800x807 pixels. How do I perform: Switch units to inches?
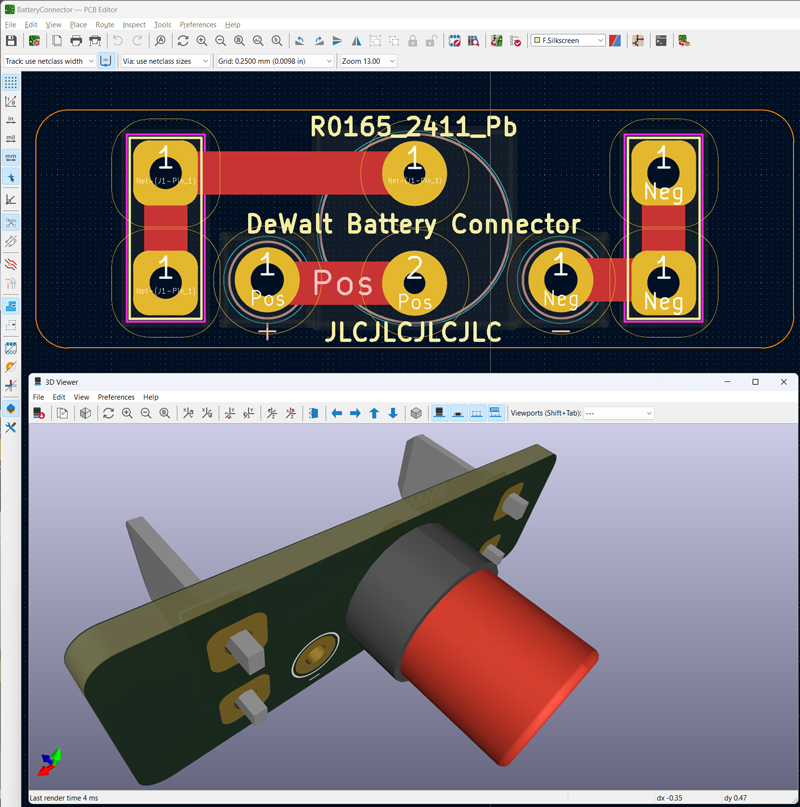[x=11, y=120]
